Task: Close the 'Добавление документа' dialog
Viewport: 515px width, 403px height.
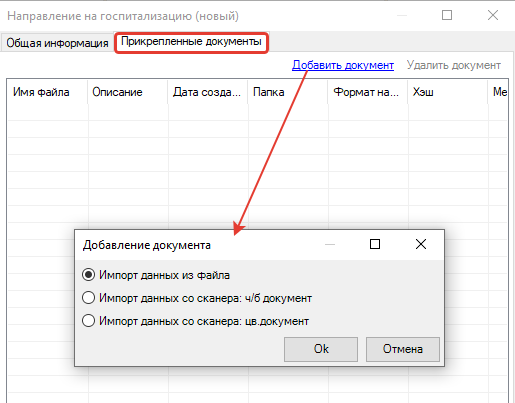Action: coord(421,244)
